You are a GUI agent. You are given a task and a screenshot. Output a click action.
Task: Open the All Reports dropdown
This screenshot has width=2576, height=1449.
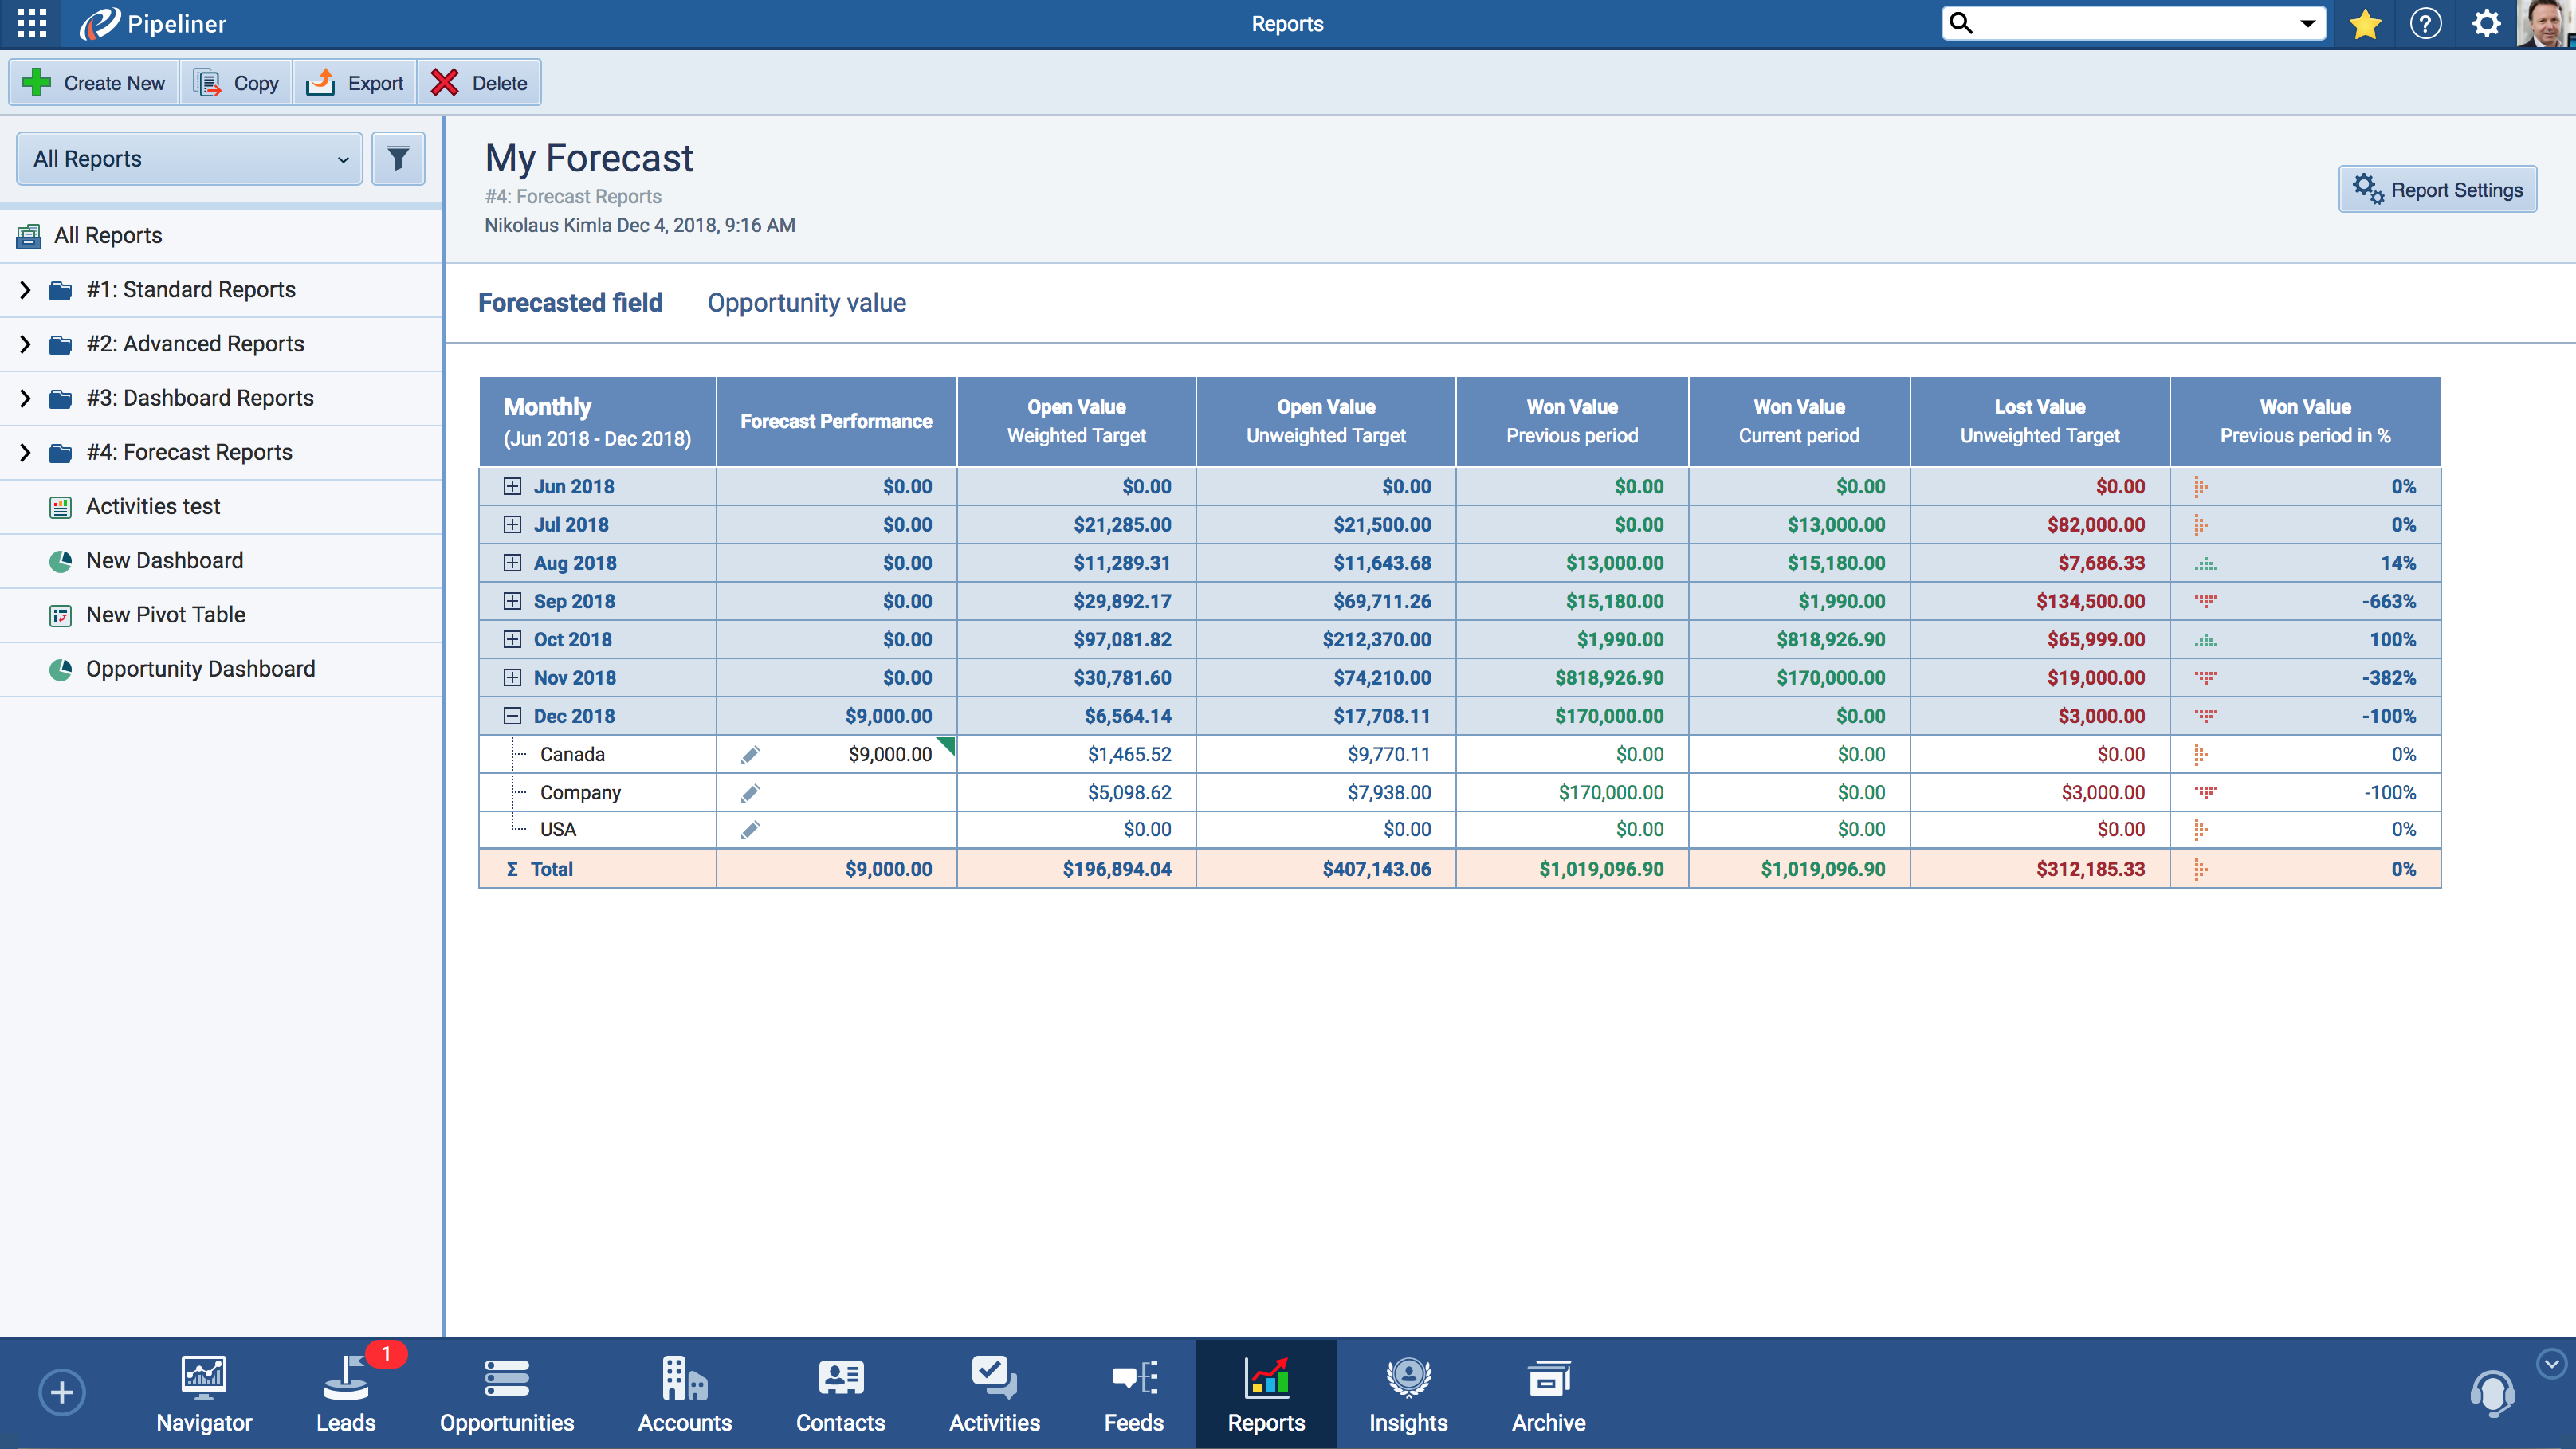(x=189, y=158)
